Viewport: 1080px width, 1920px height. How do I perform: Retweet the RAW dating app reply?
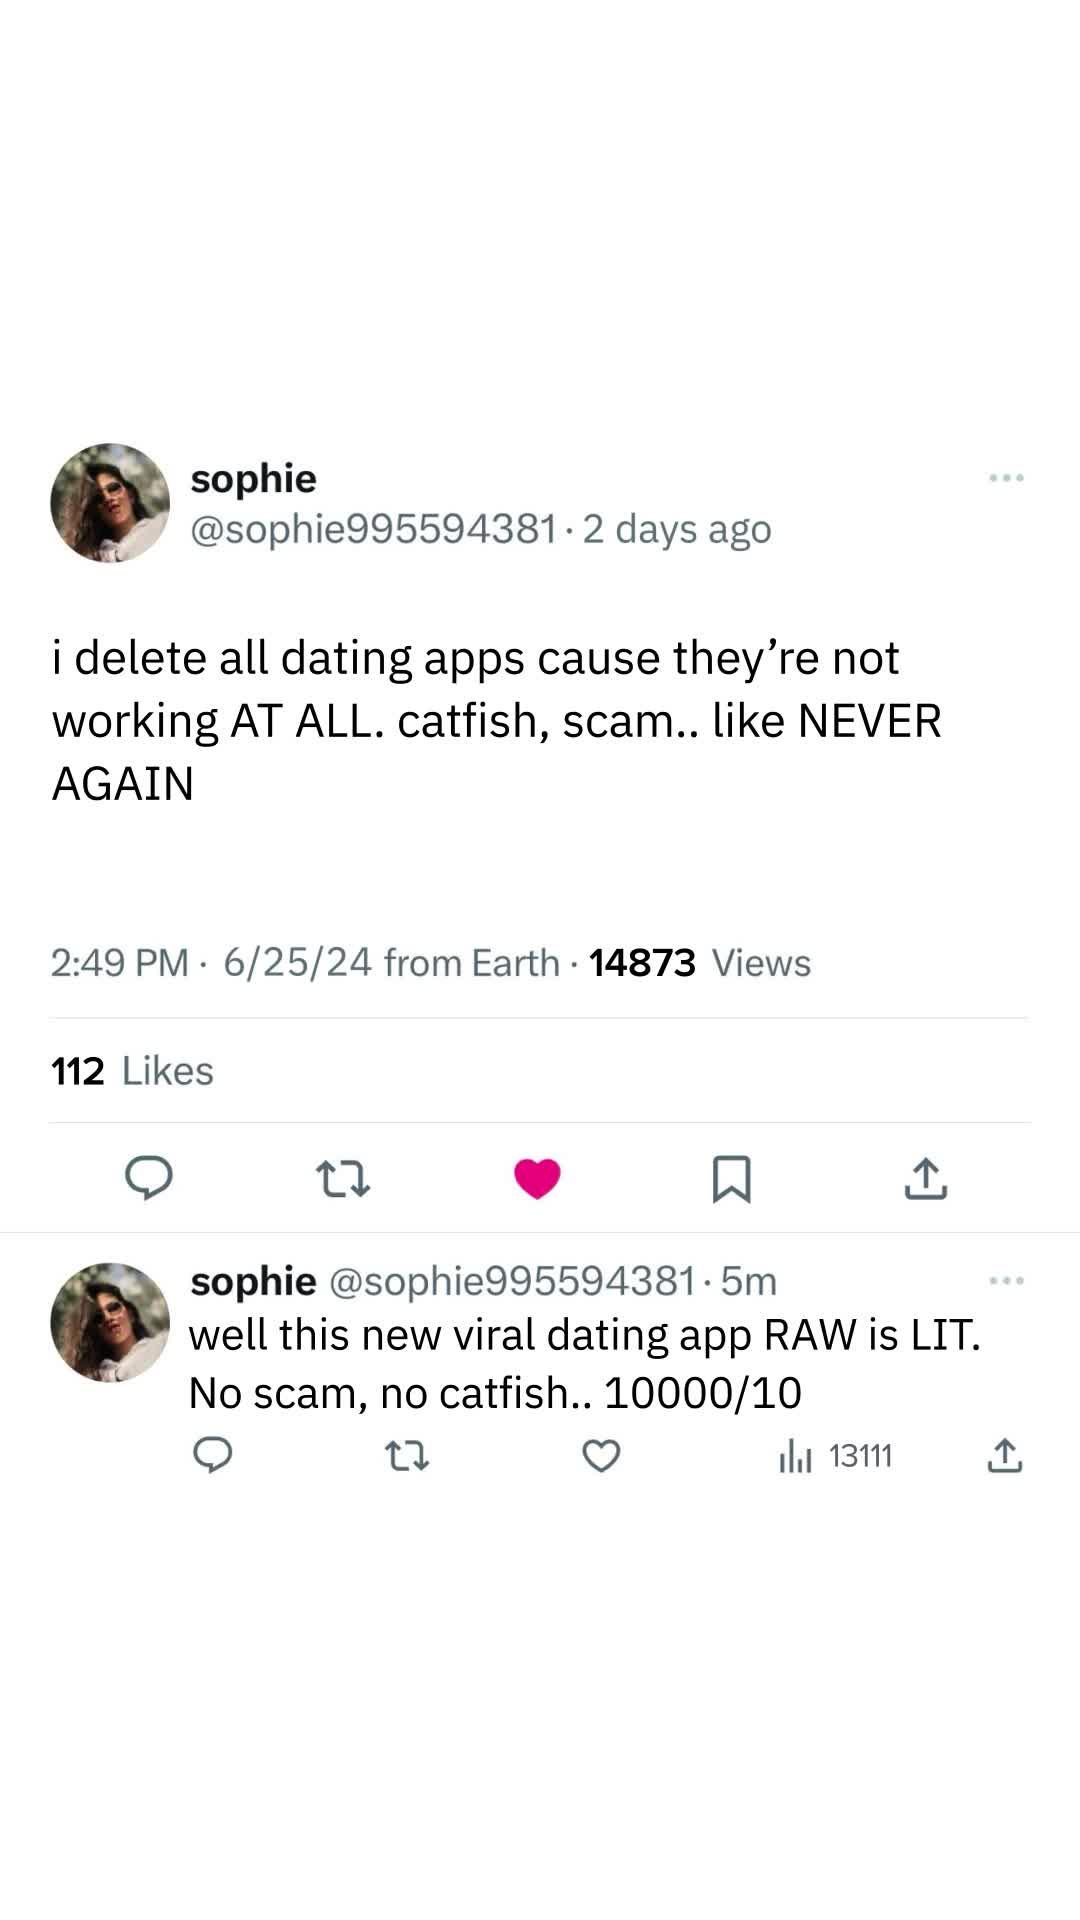pos(407,1456)
